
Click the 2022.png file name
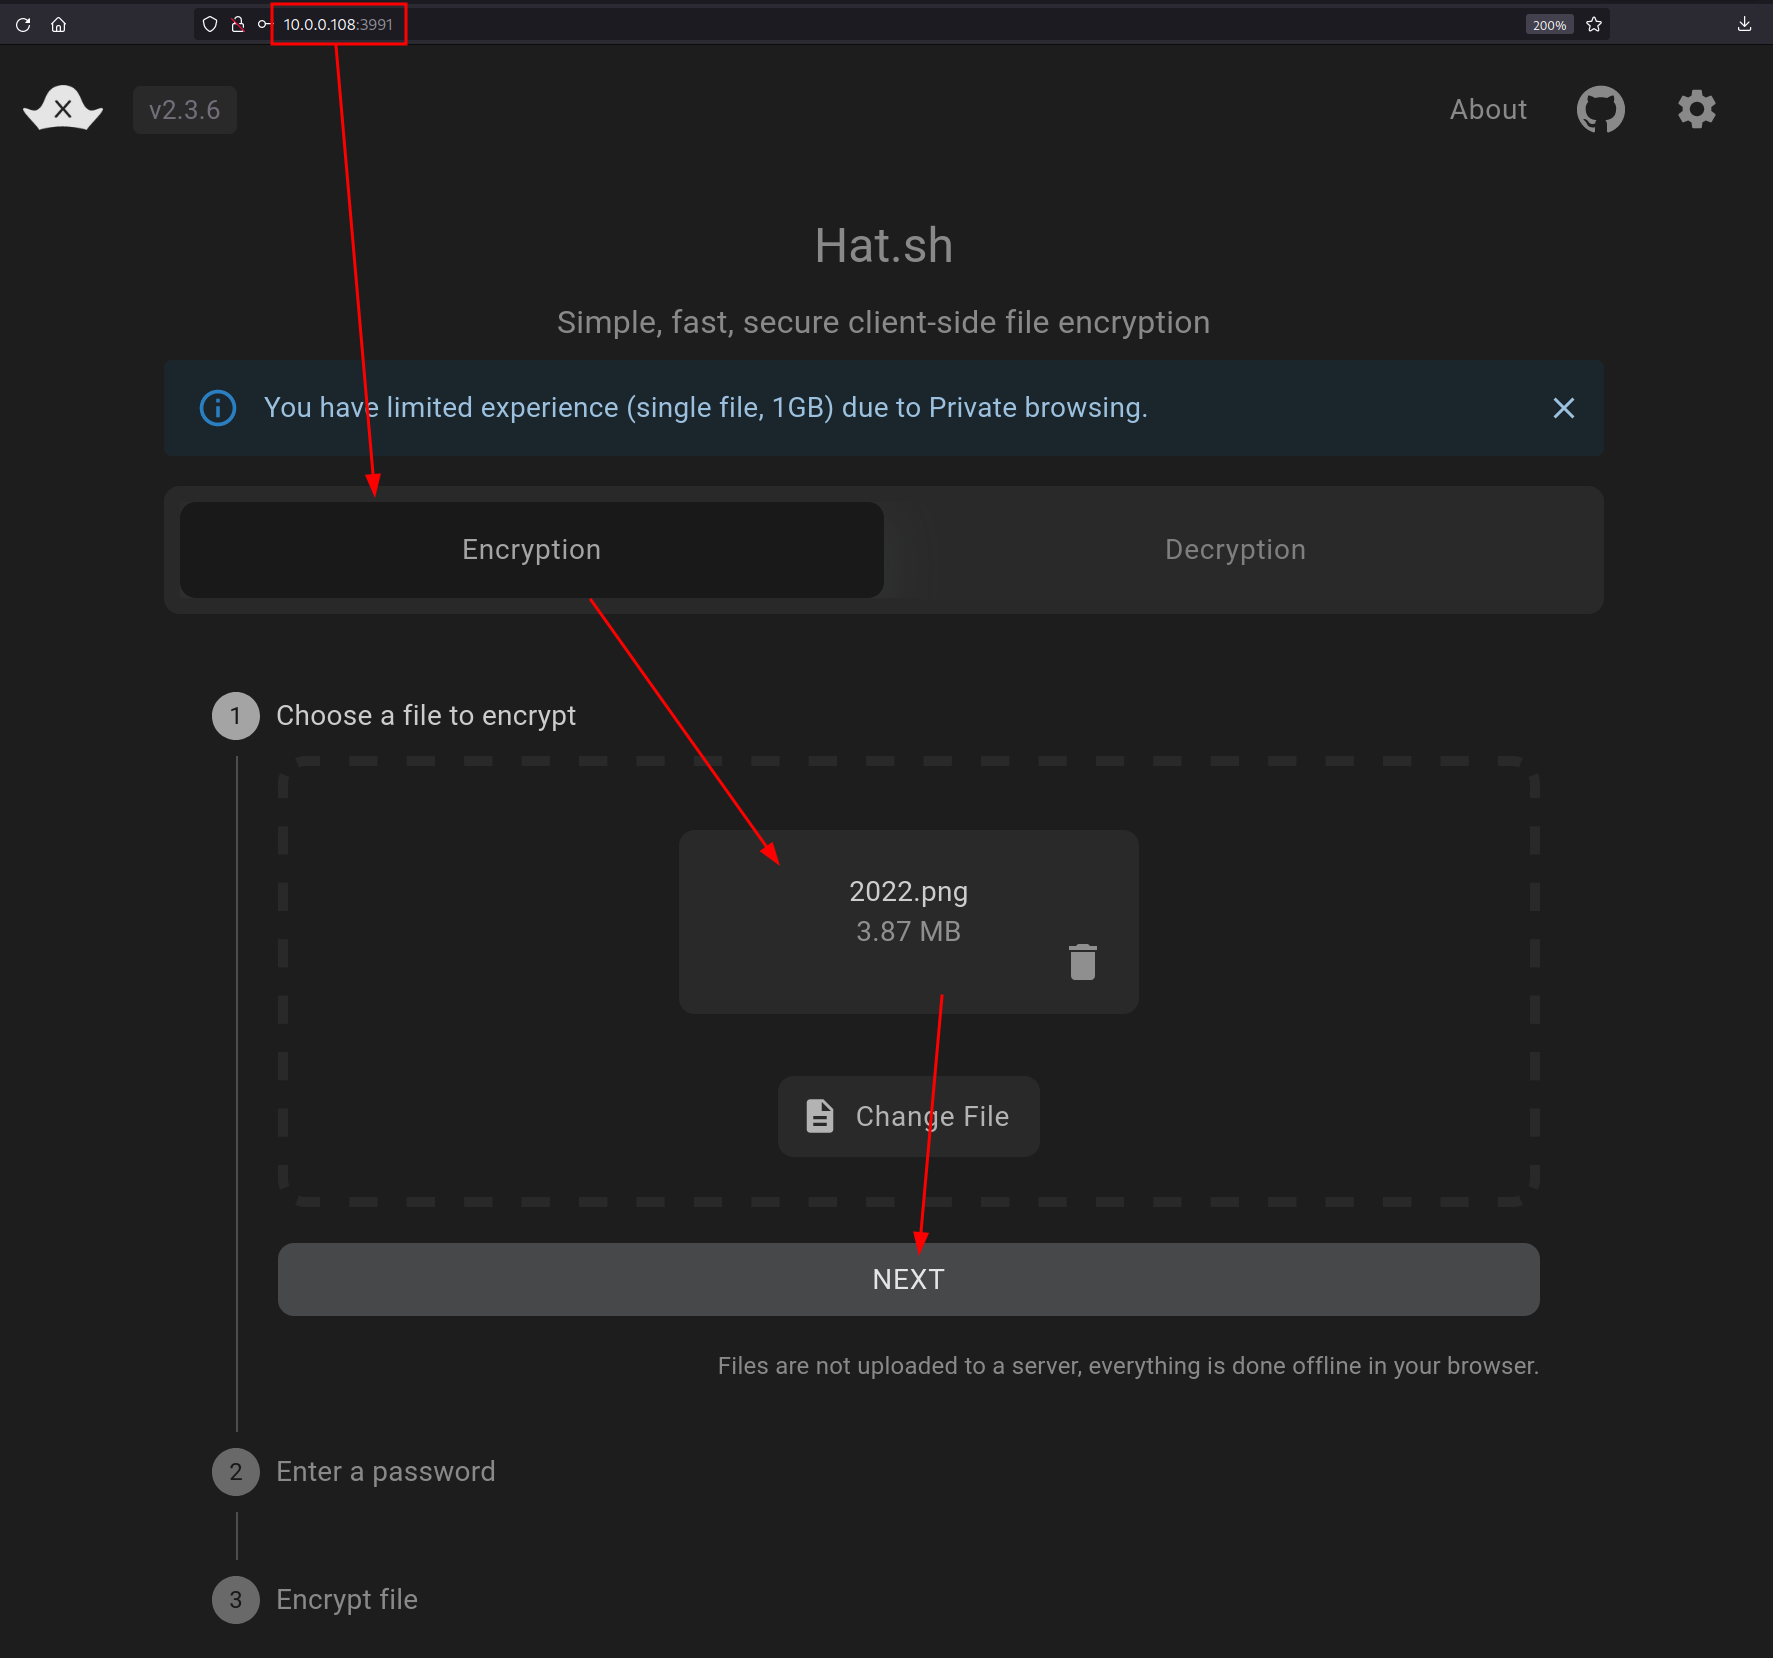(908, 891)
